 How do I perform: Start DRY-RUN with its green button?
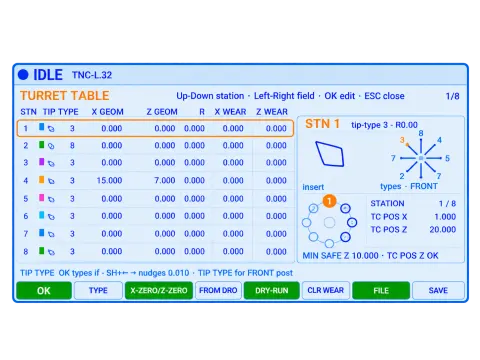point(272,291)
